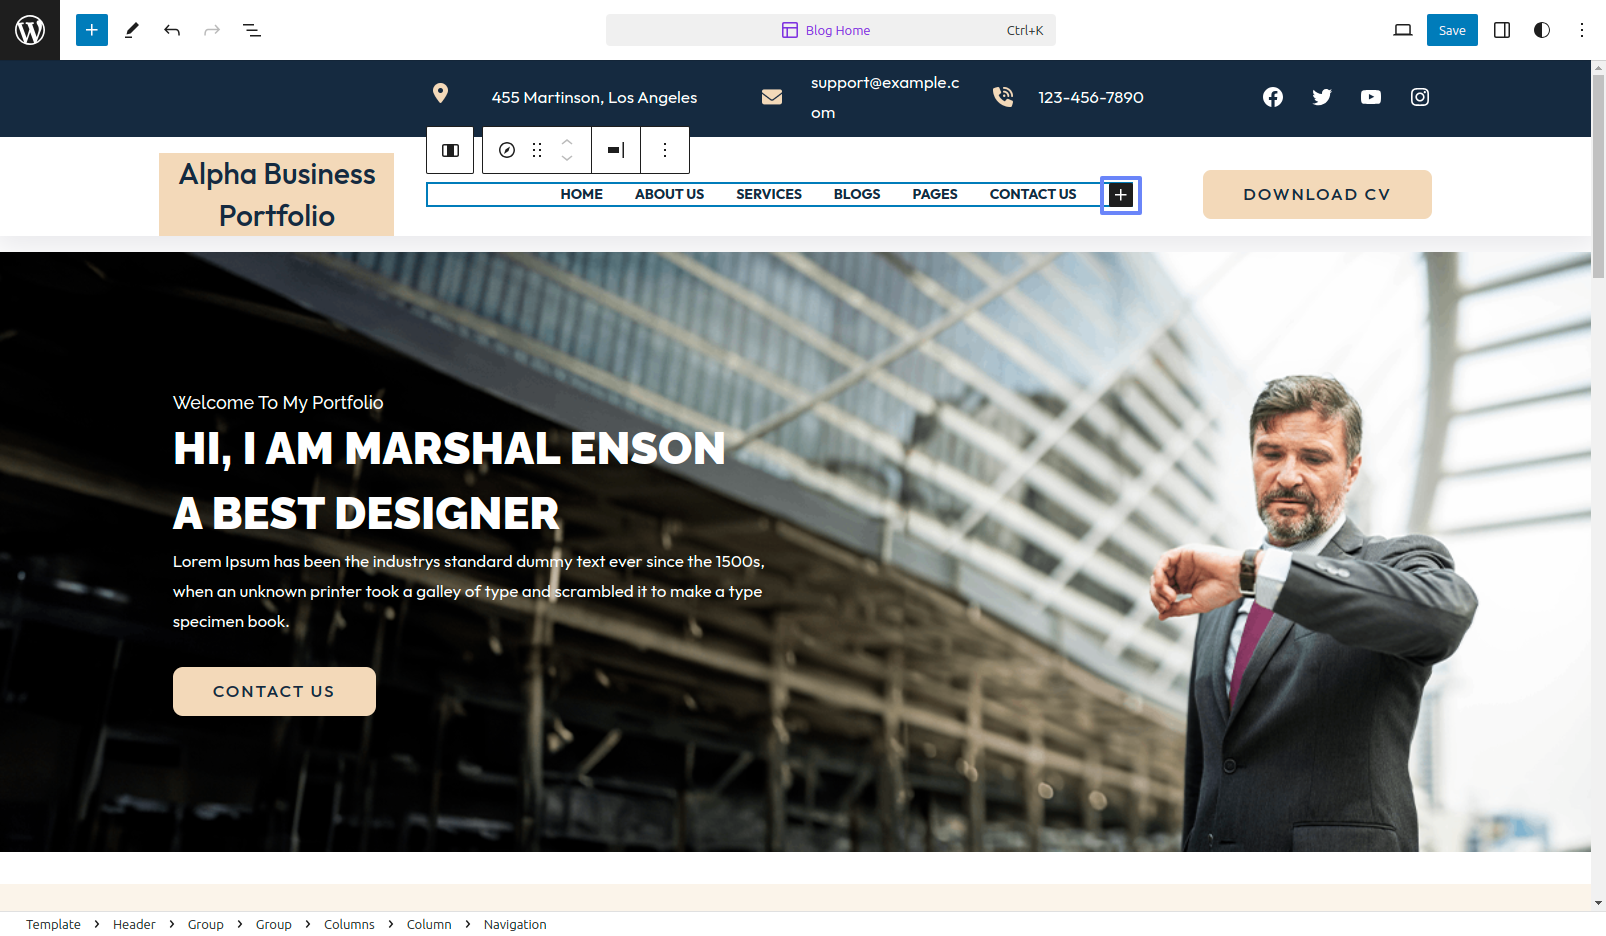This screenshot has width=1606, height=936.
Task: Open the Styles half-circle panel
Action: point(1542,30)
